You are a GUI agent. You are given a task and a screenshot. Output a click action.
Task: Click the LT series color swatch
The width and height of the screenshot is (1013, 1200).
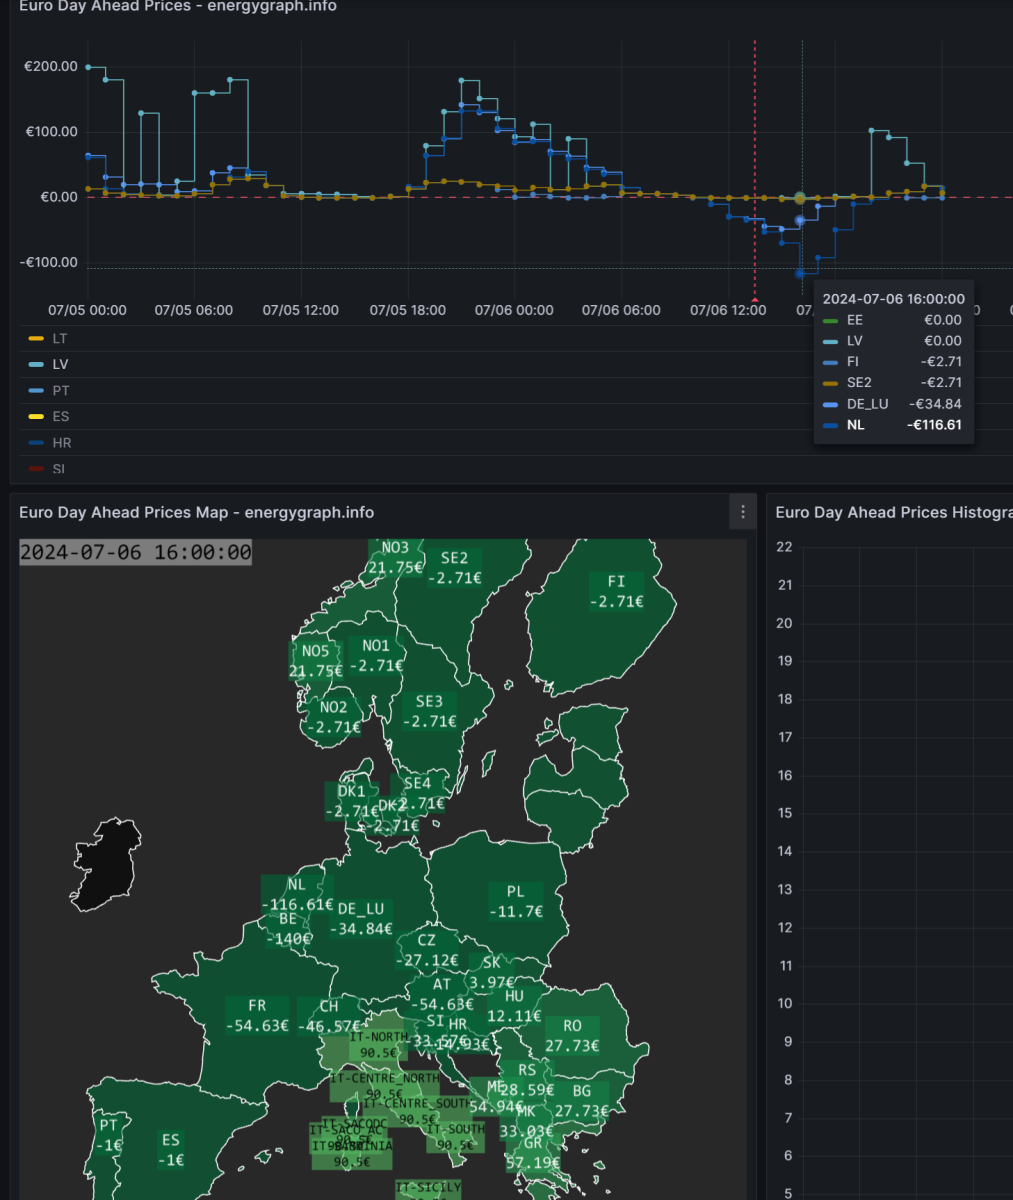tap(36, 339)
